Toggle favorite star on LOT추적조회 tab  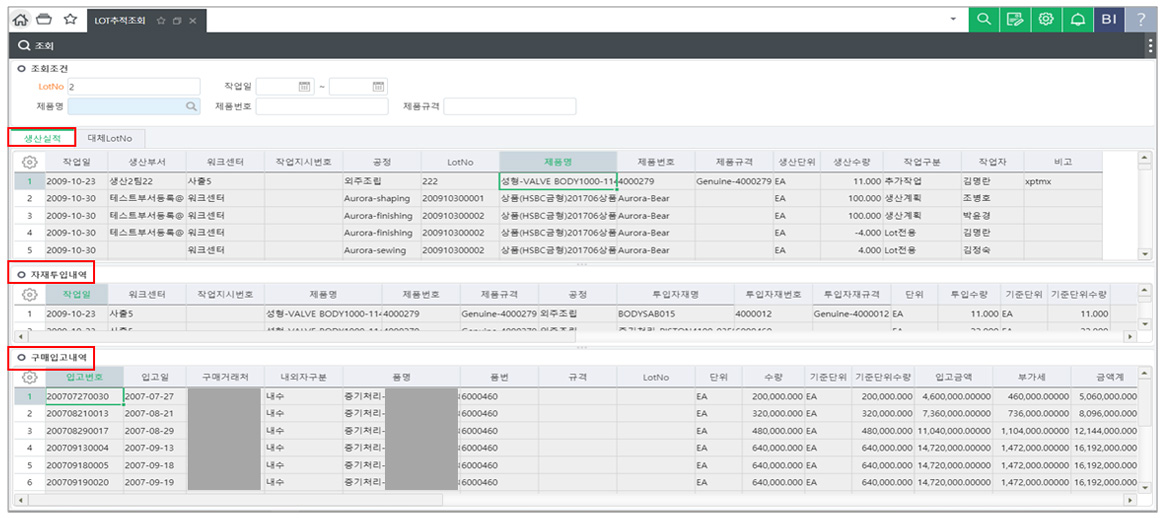(161, 21)
